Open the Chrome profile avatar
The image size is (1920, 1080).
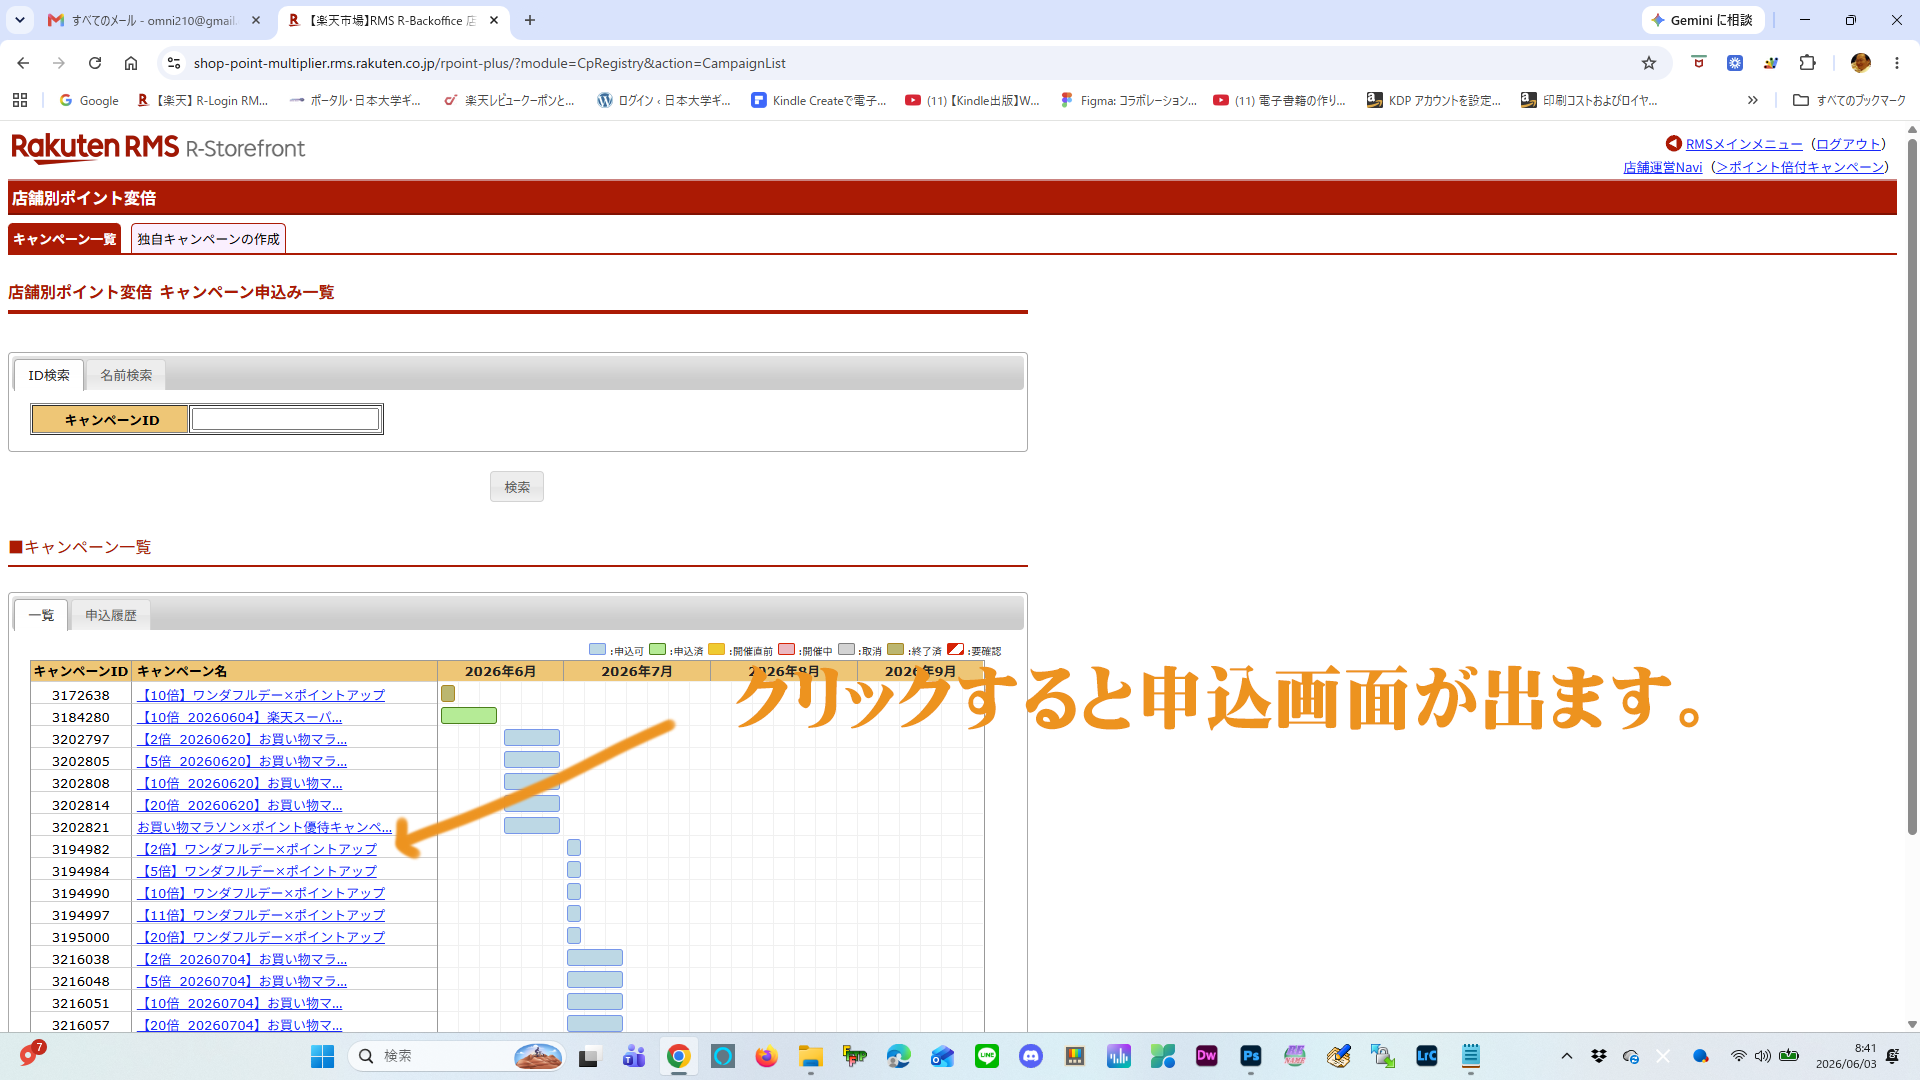click(1861, 63)
